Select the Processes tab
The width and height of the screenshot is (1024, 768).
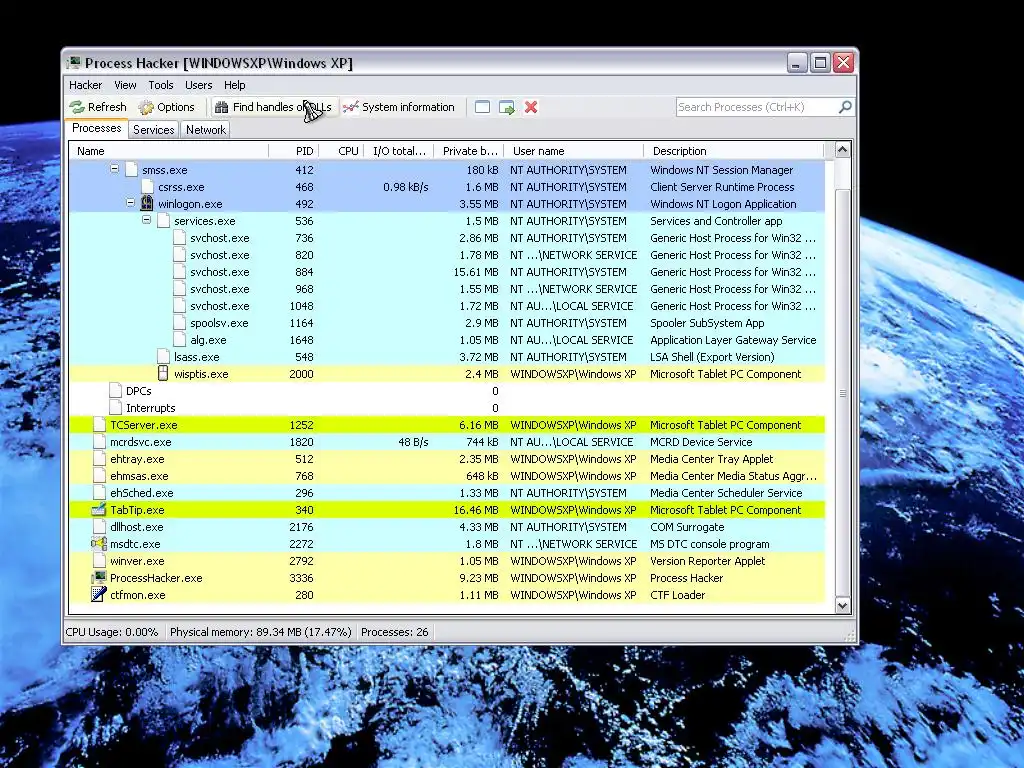click(97, 128)
